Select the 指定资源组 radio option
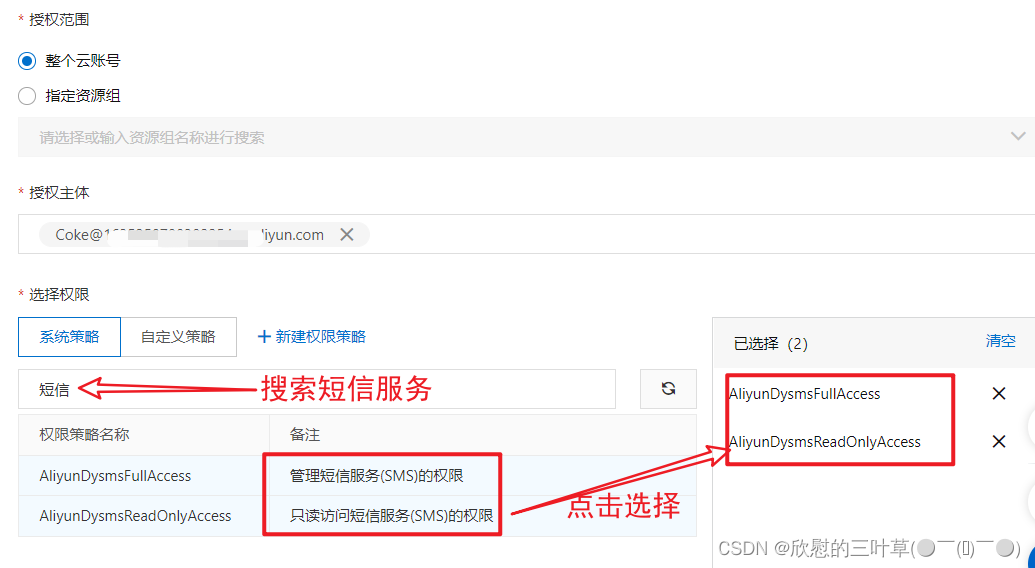 (27, 96)
